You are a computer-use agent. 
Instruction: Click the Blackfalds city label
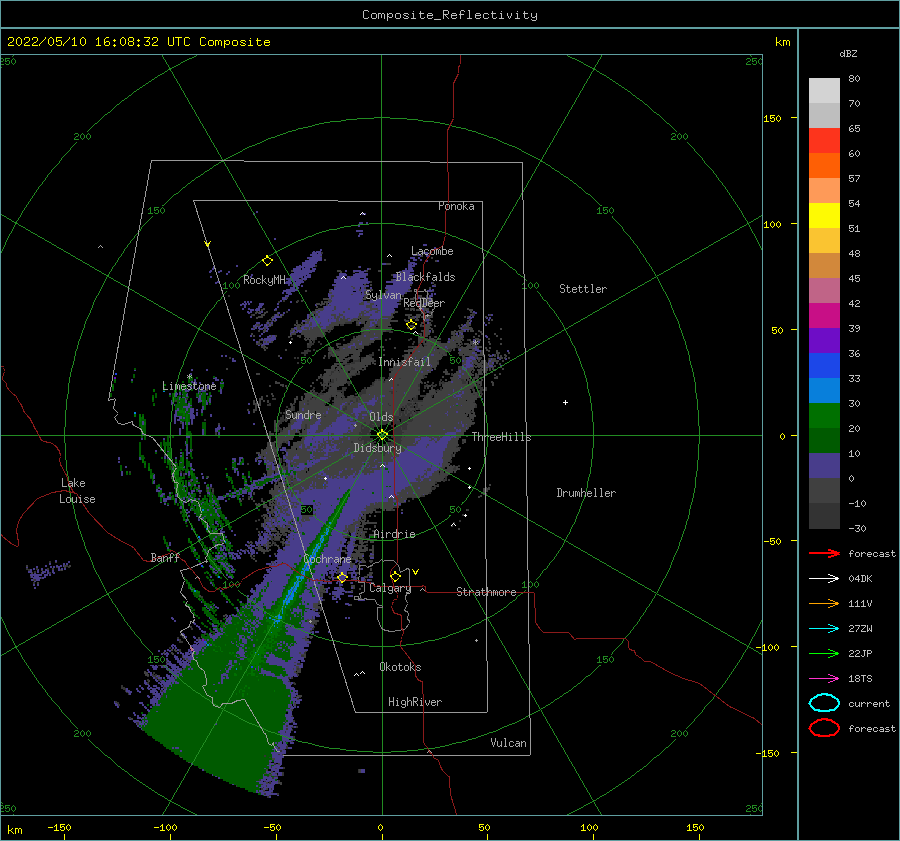425,277
